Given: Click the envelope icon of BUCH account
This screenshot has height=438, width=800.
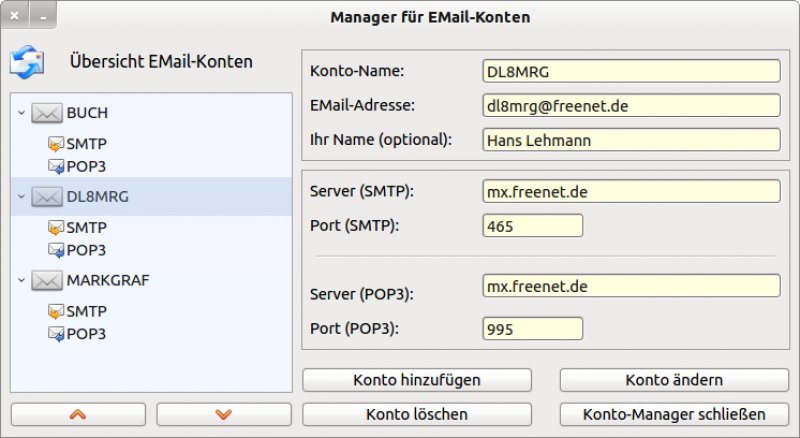Looking at the screenshot, I should [x=47, y=113].
